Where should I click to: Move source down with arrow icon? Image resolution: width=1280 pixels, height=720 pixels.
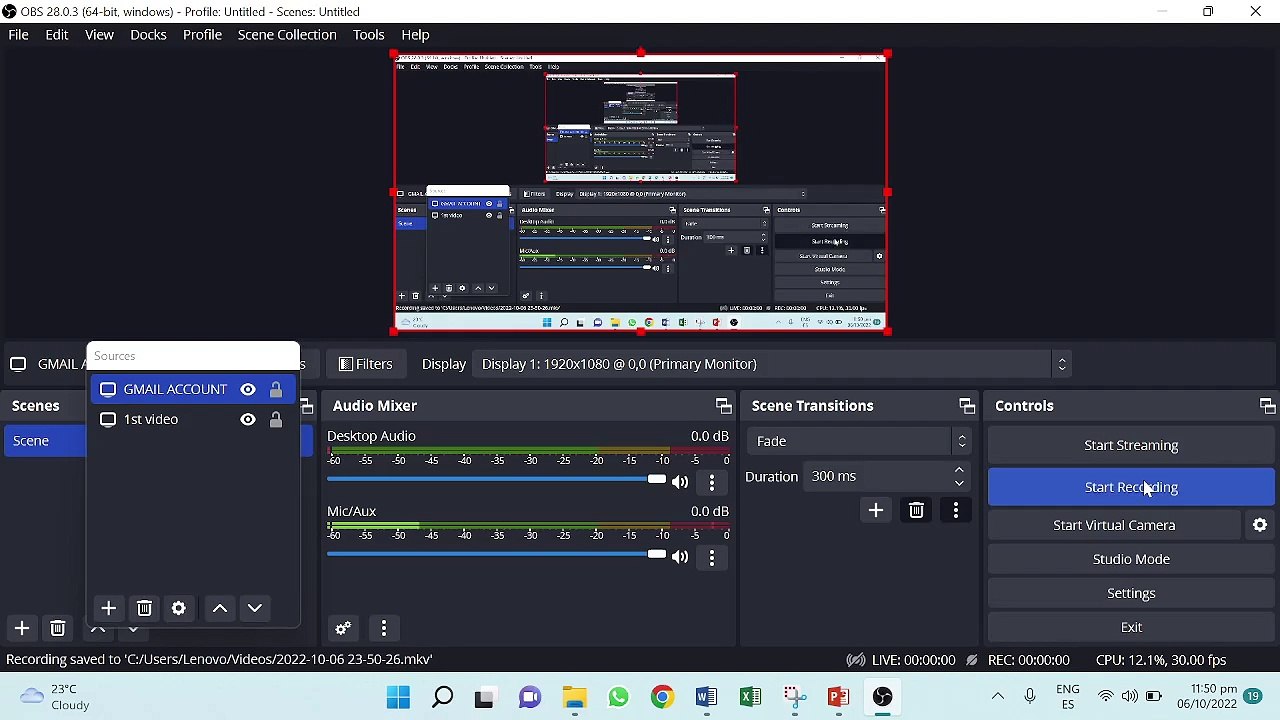click(255, 608)
